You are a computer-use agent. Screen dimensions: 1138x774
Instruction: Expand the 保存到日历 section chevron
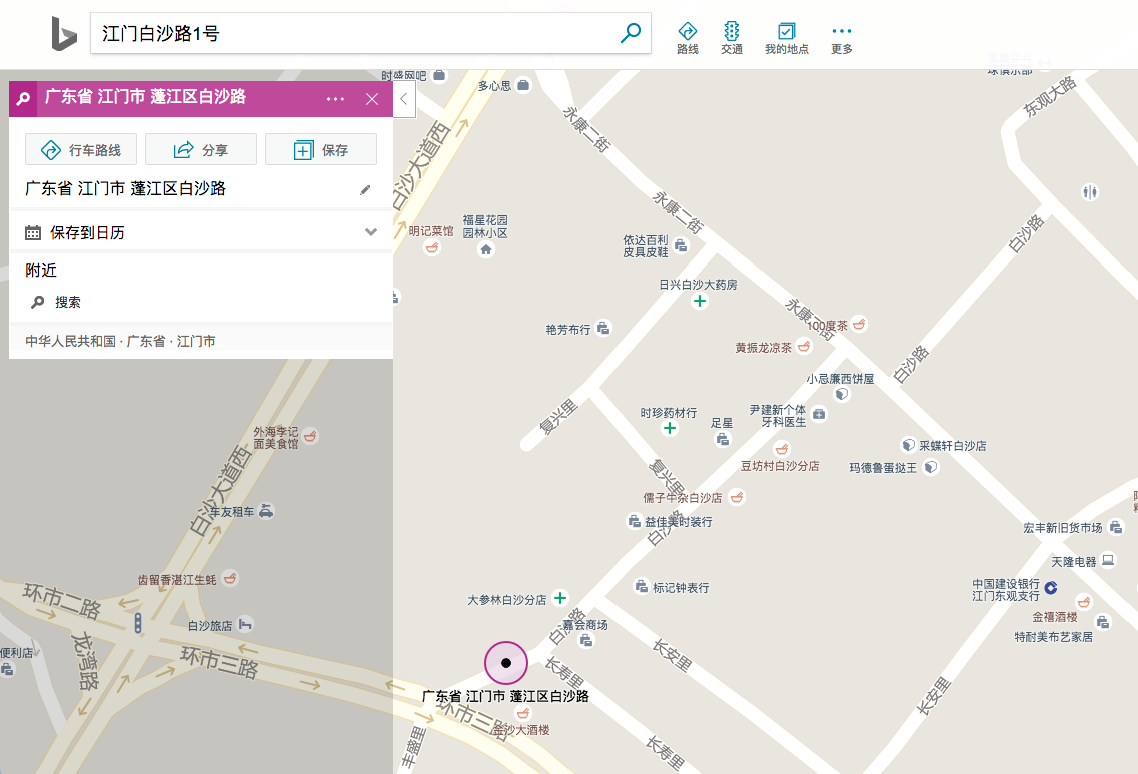click(371, 231)
